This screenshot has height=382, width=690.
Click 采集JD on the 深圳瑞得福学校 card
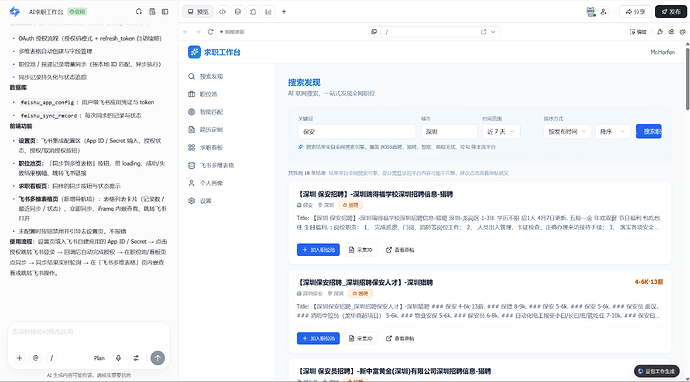(x=360, y=250)
